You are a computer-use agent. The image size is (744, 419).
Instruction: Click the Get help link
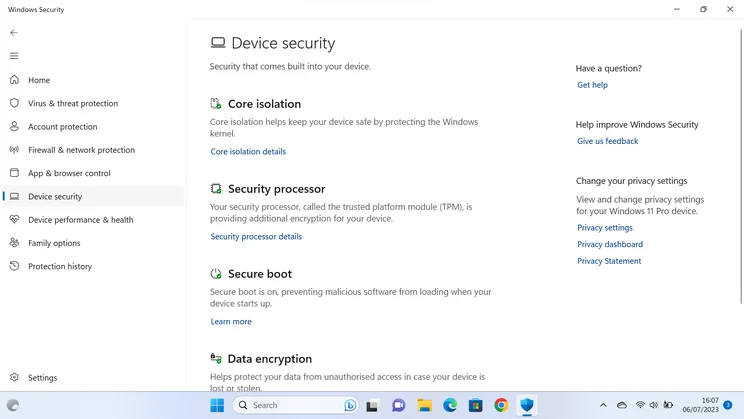tap(592, 85)
